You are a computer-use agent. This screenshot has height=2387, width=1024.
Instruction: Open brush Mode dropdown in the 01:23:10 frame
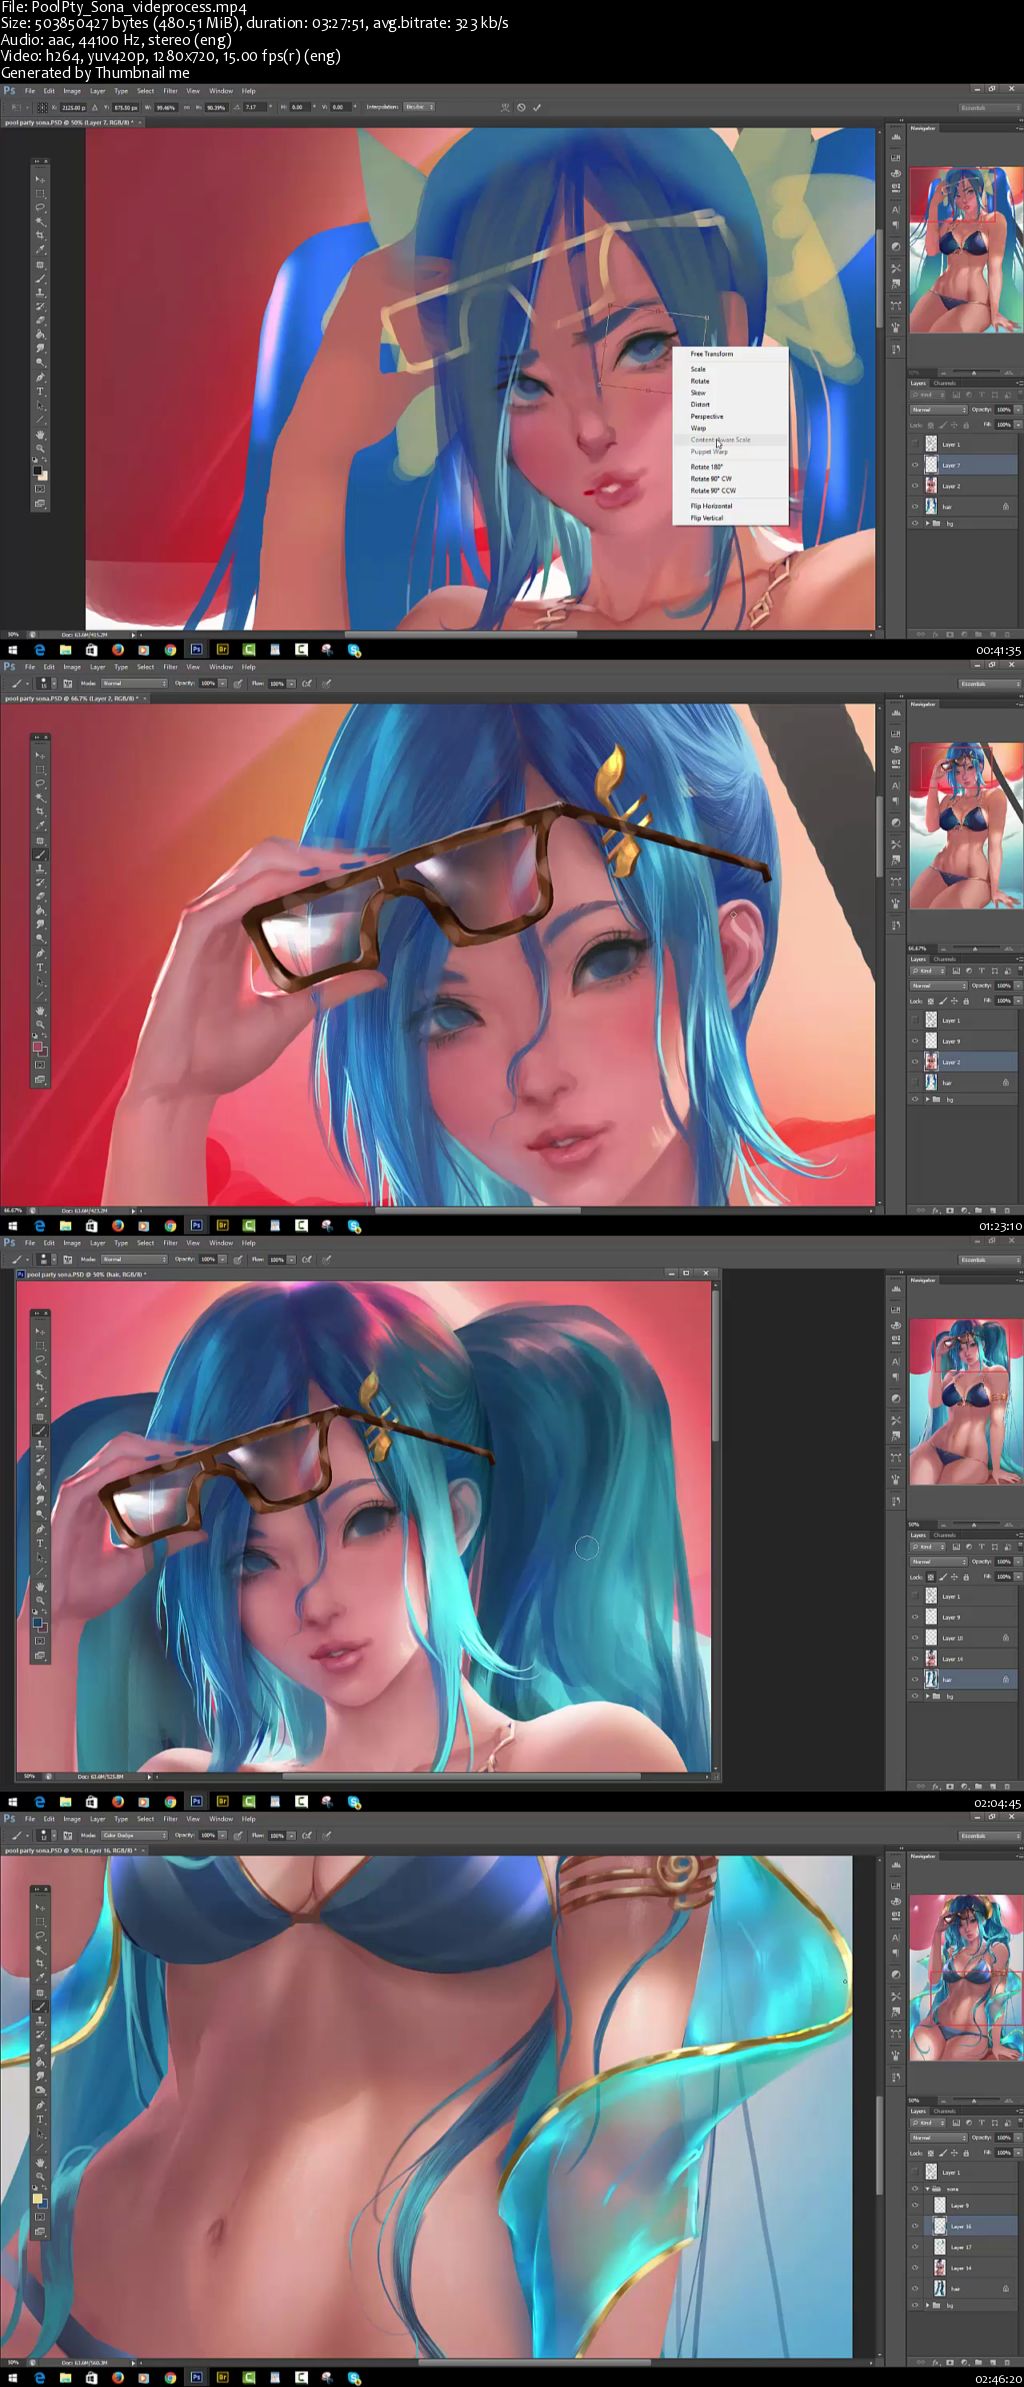pyautogui.click(x=134, y=683)
